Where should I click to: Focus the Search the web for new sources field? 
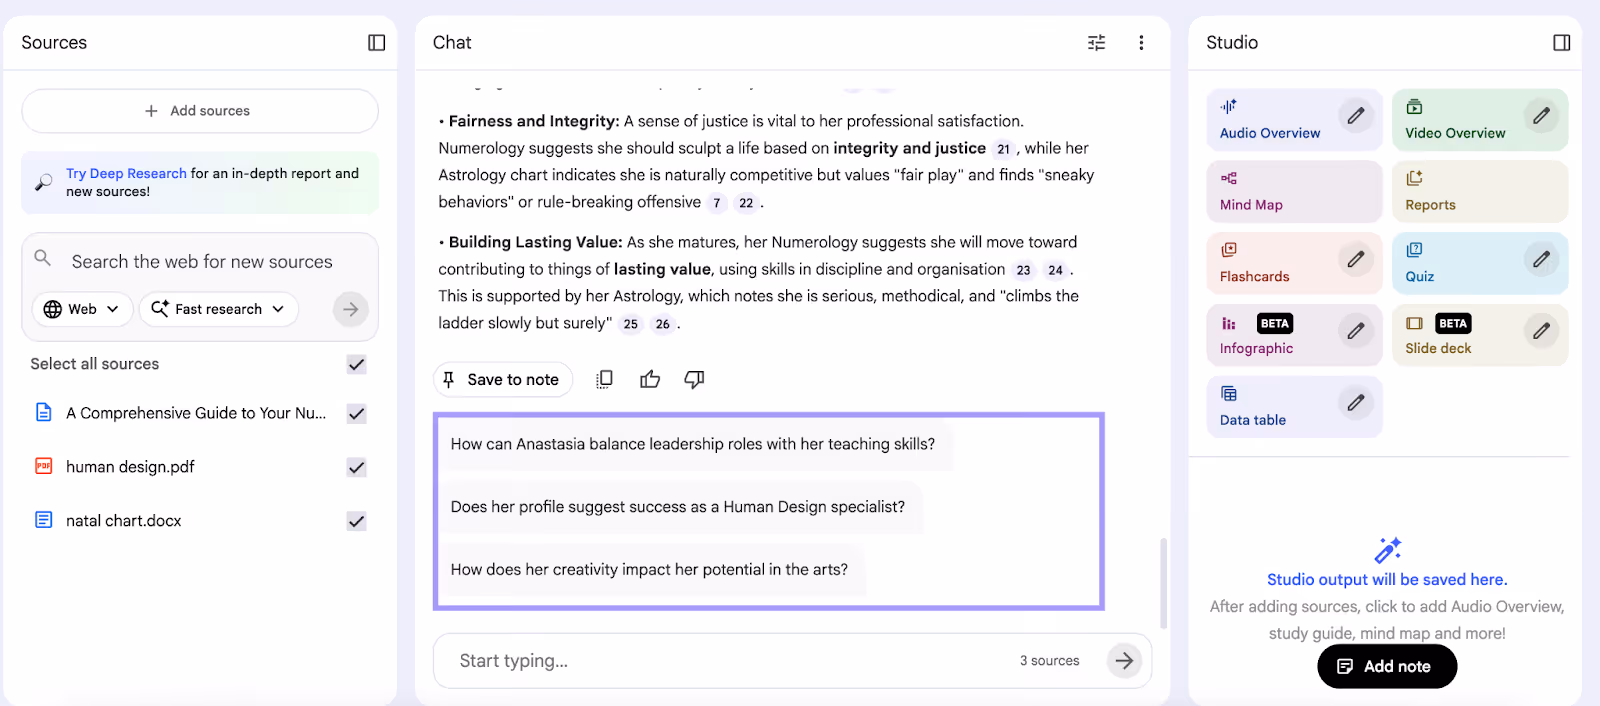point(202,262)
